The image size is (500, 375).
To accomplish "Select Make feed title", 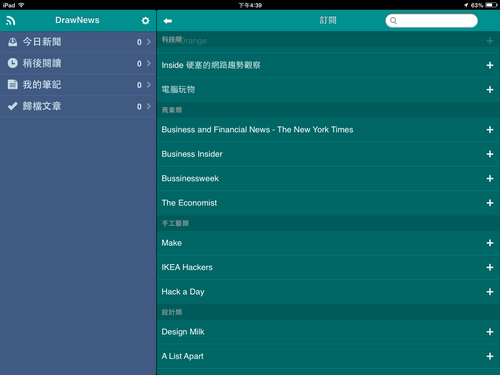I will click(x=172, y=243).
